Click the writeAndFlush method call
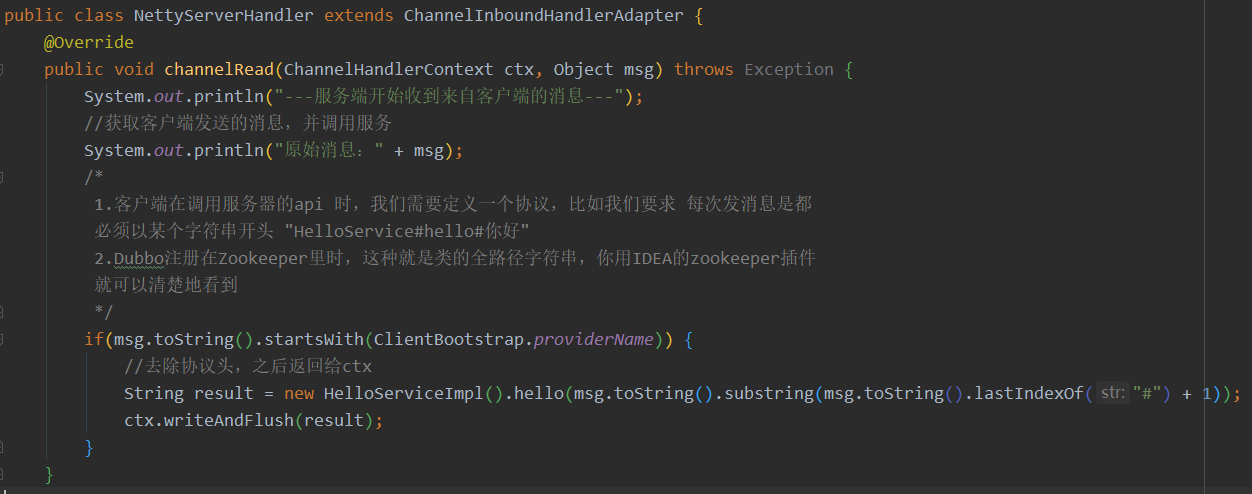 coord(229,420)
